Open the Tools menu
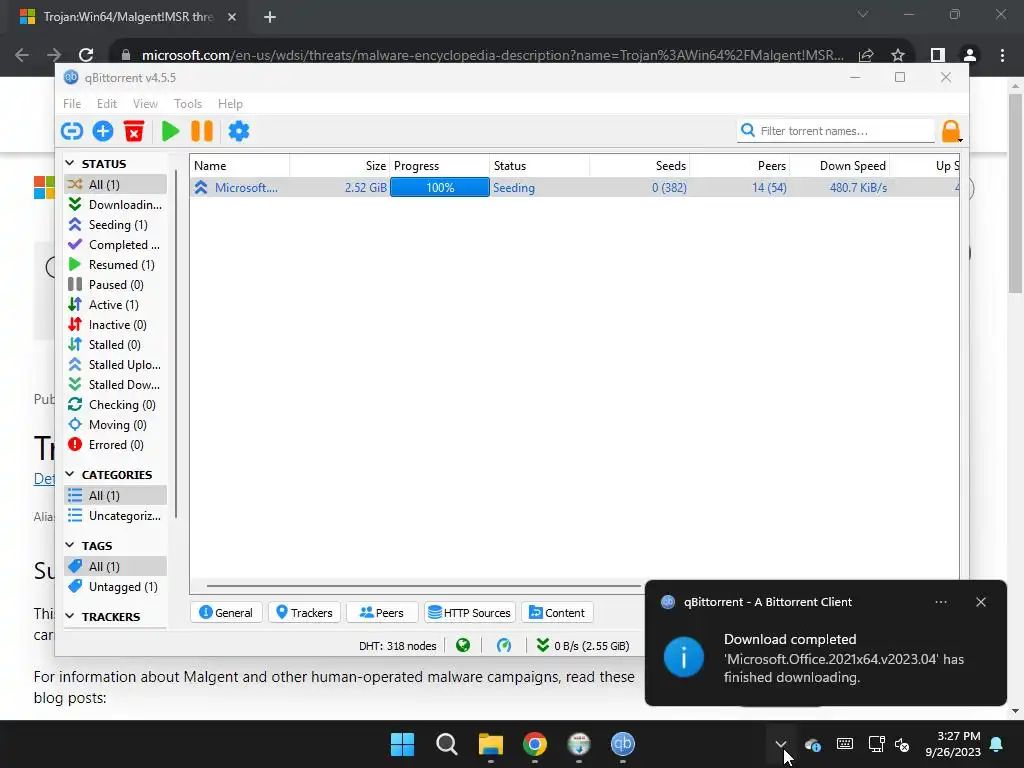 (187, 104)
